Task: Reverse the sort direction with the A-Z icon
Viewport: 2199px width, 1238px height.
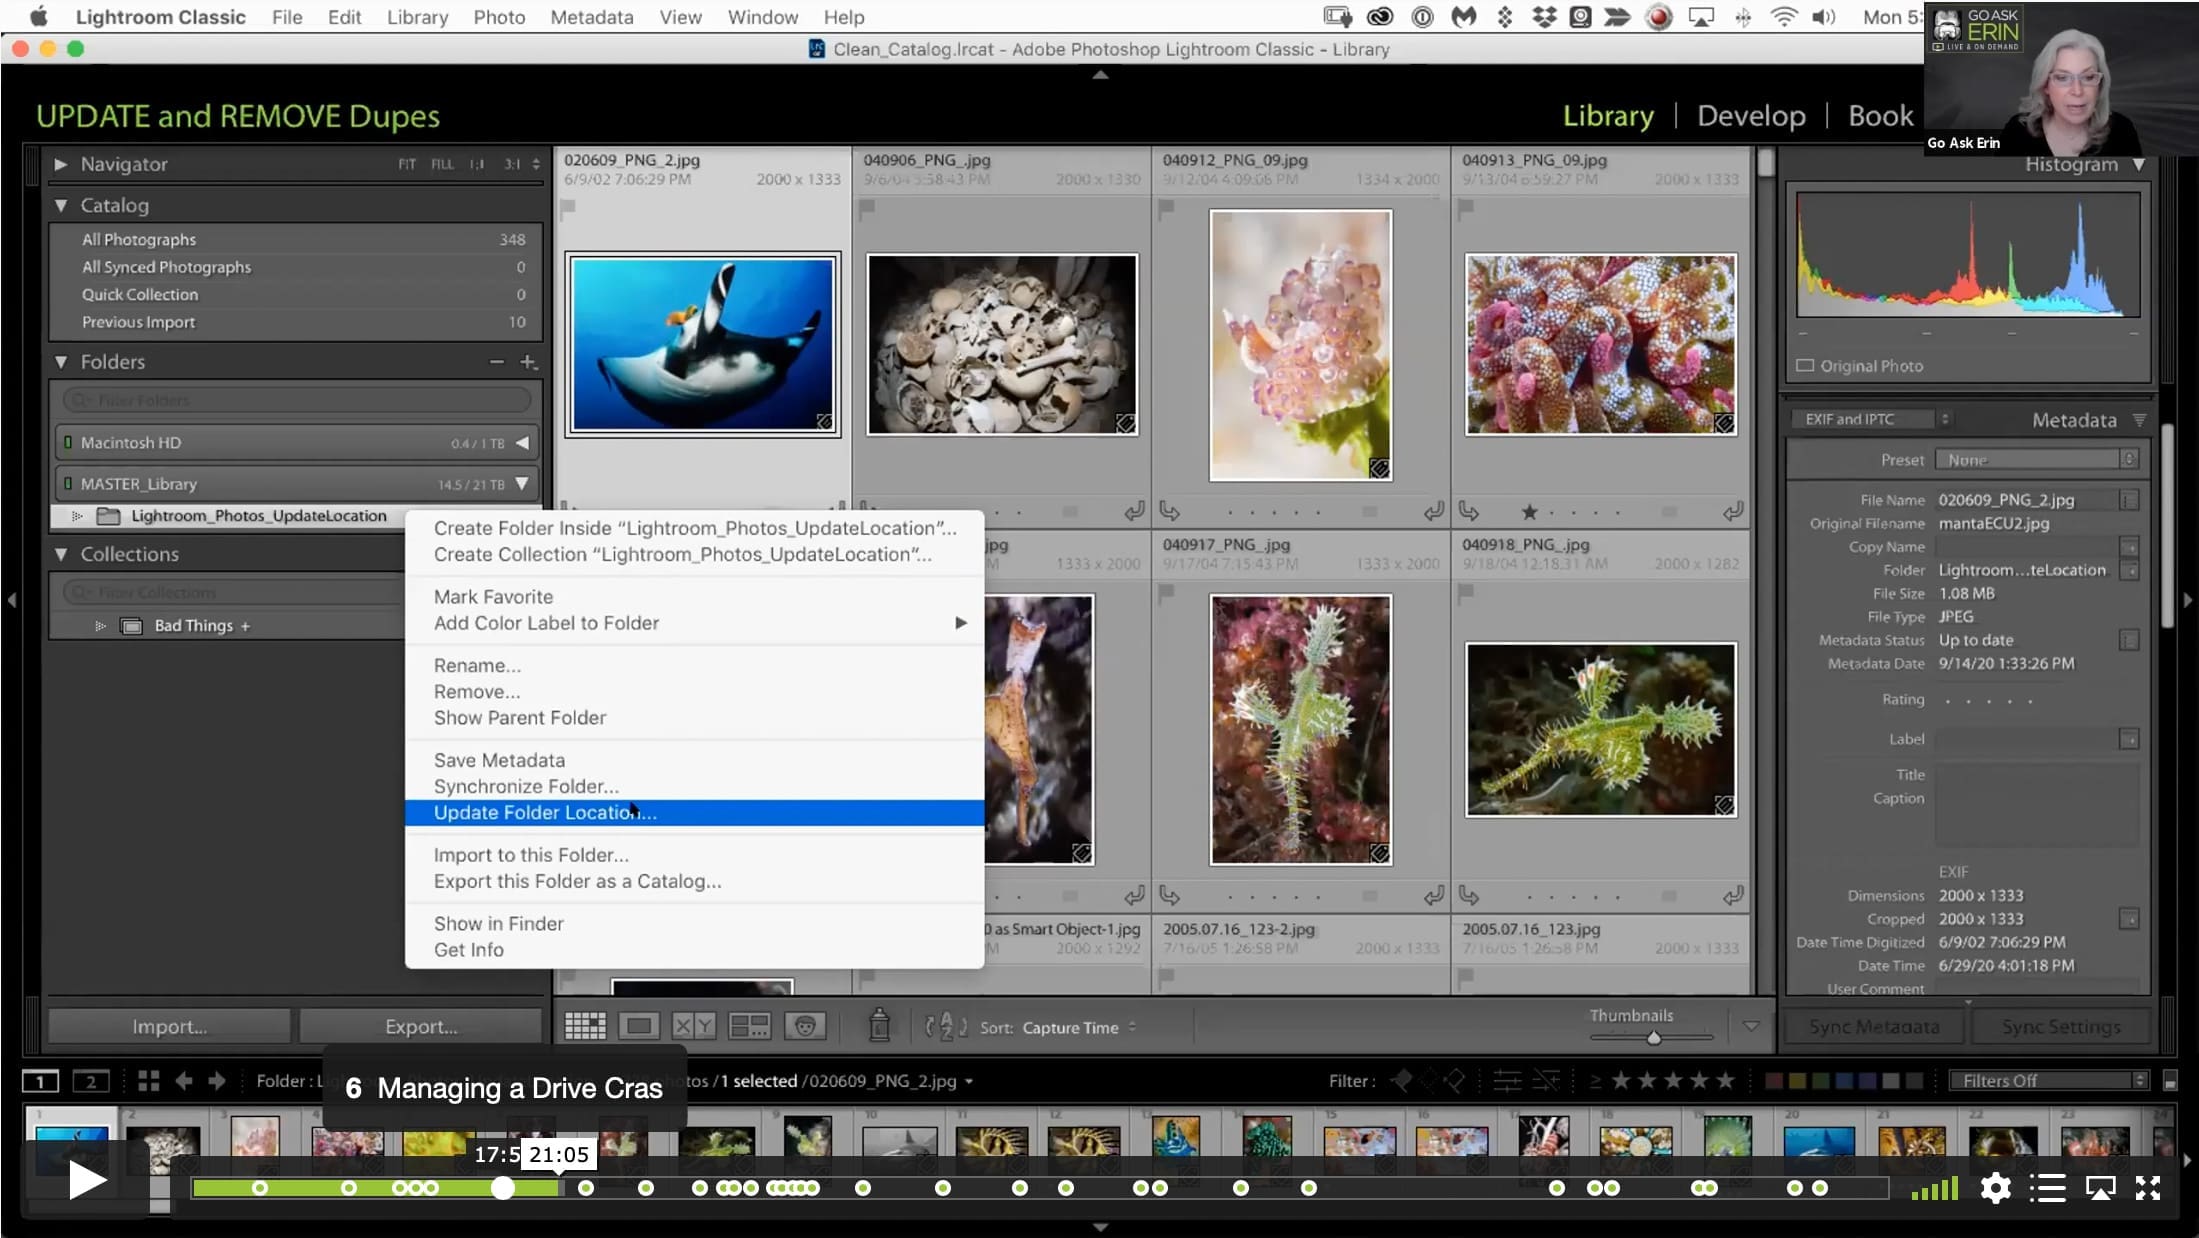Action: click(x=945, y=1026)
